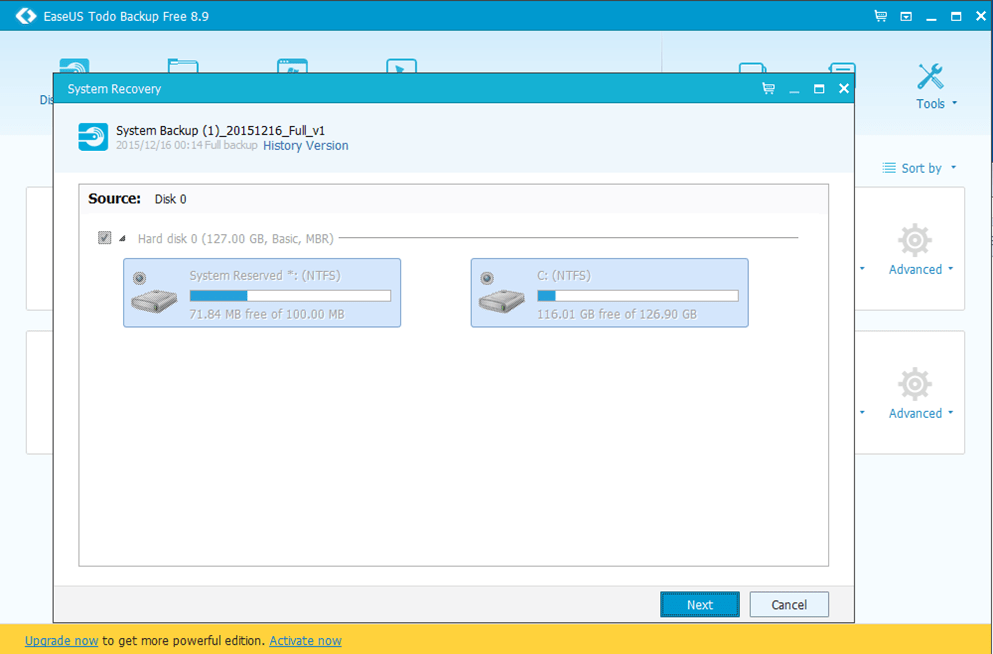Click the system backup disc icon in dialog header

coord(93,137)
